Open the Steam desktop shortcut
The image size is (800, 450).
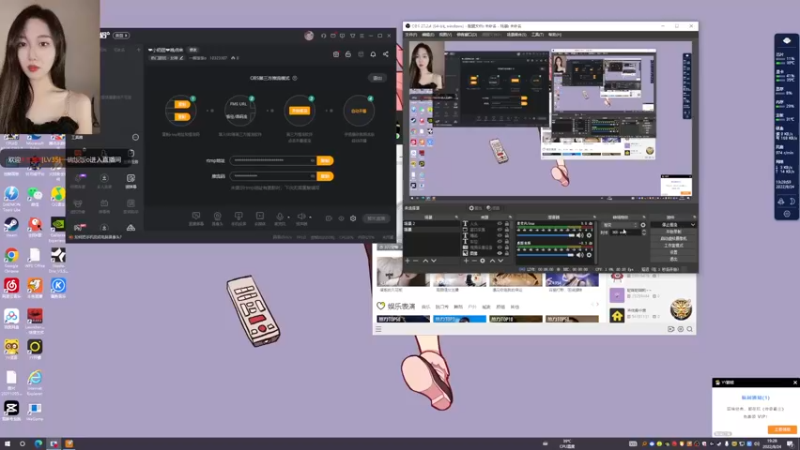pyautogui.click(x=11, y=225)
